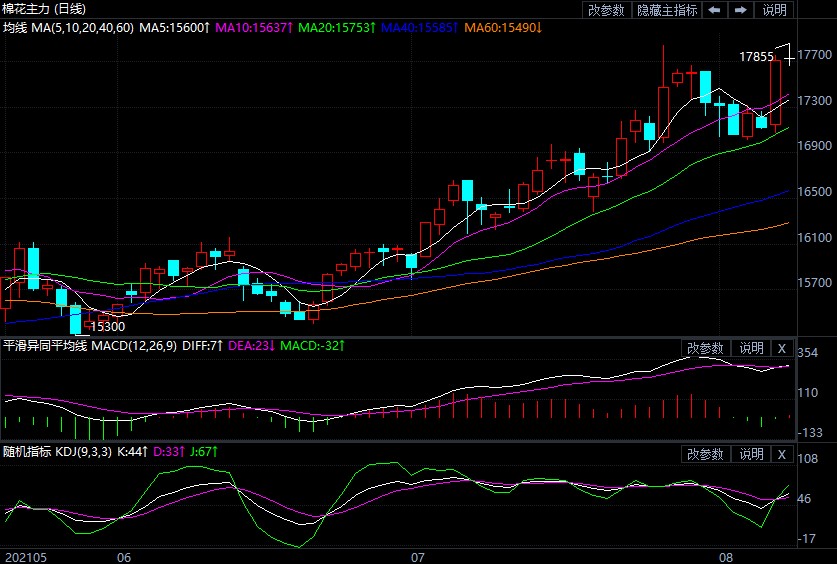The image size is (837, 564).
Task: Click the 202105 date axis label
Action: pyautogui.click(x=26, y=558)
